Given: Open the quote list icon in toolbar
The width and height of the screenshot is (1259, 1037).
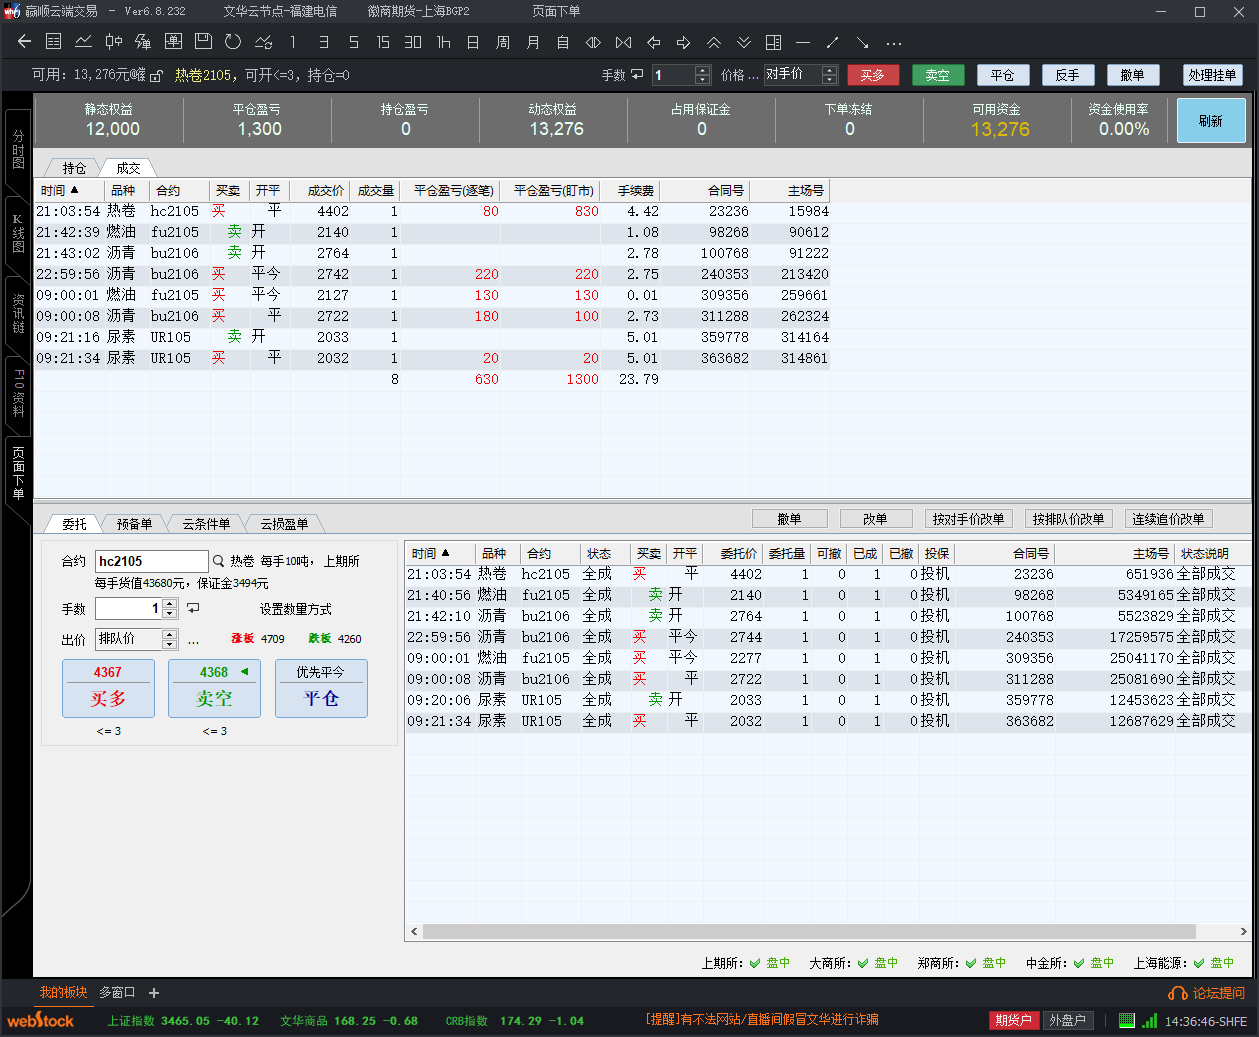Looking at the screenshot, I should coord(54,42).
